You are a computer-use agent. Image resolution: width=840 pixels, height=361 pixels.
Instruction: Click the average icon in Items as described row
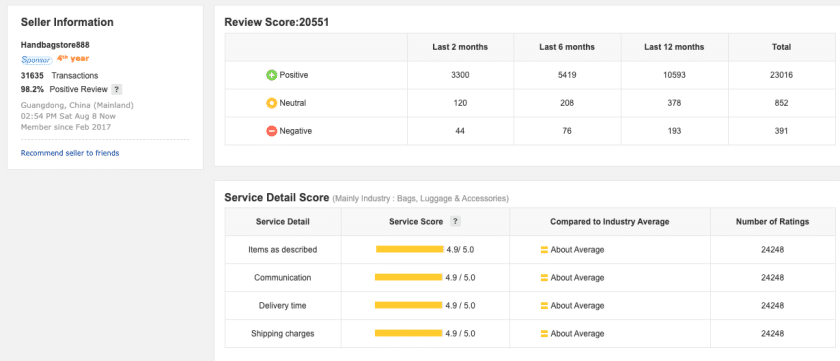(x=544, y=250)
